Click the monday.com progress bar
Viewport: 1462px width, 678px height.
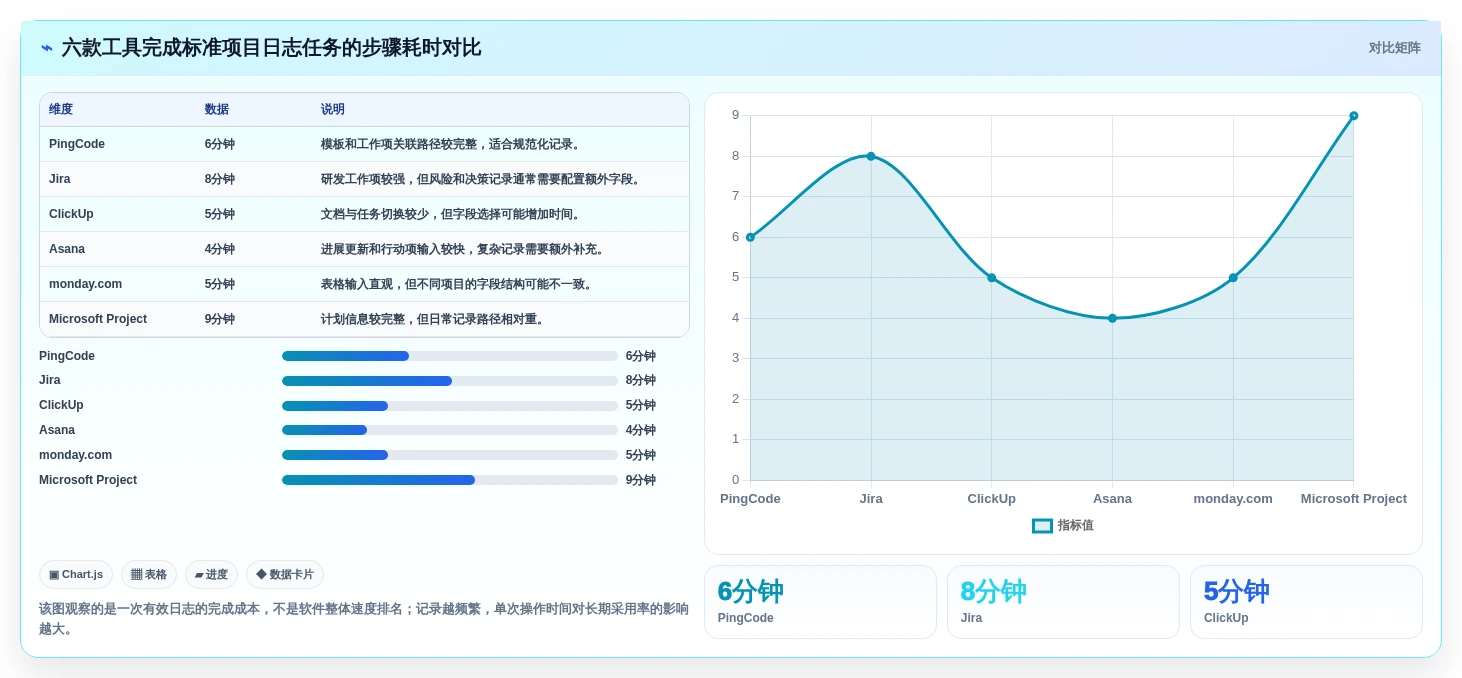tap(450, 455)
